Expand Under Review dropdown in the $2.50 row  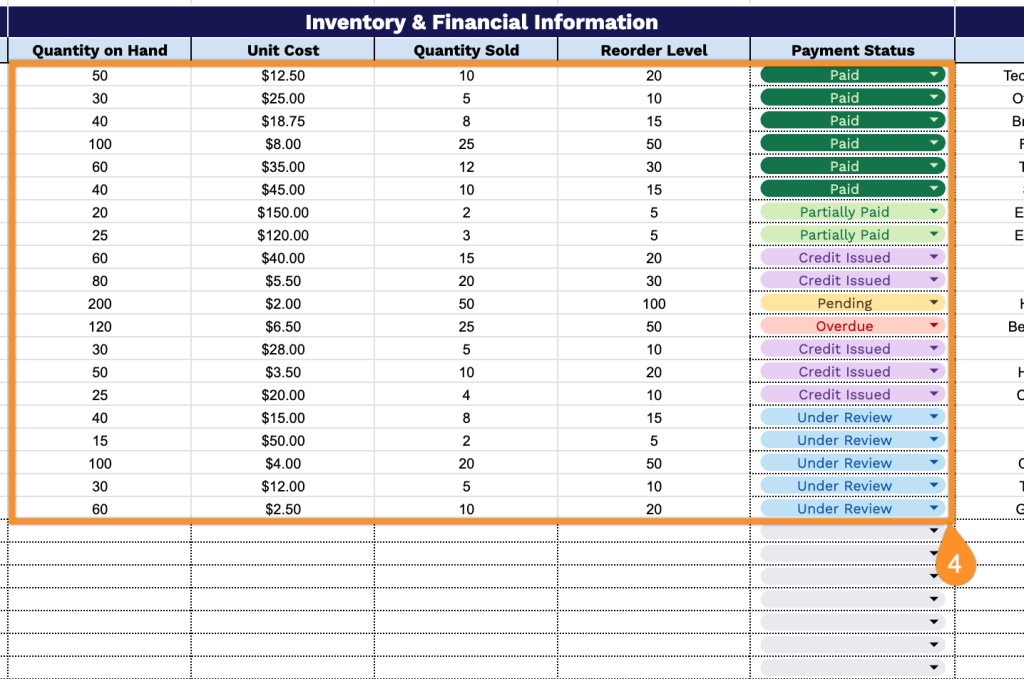pos(934,509)
